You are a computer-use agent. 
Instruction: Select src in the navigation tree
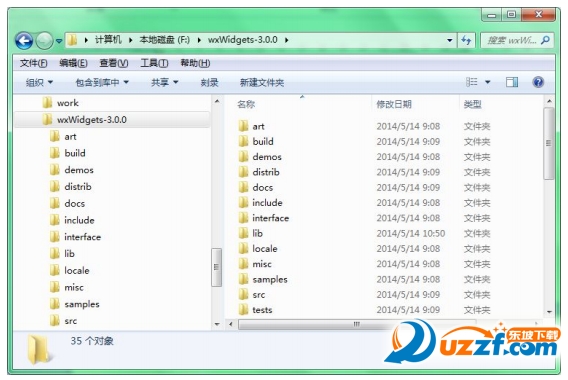pos(71,321)
